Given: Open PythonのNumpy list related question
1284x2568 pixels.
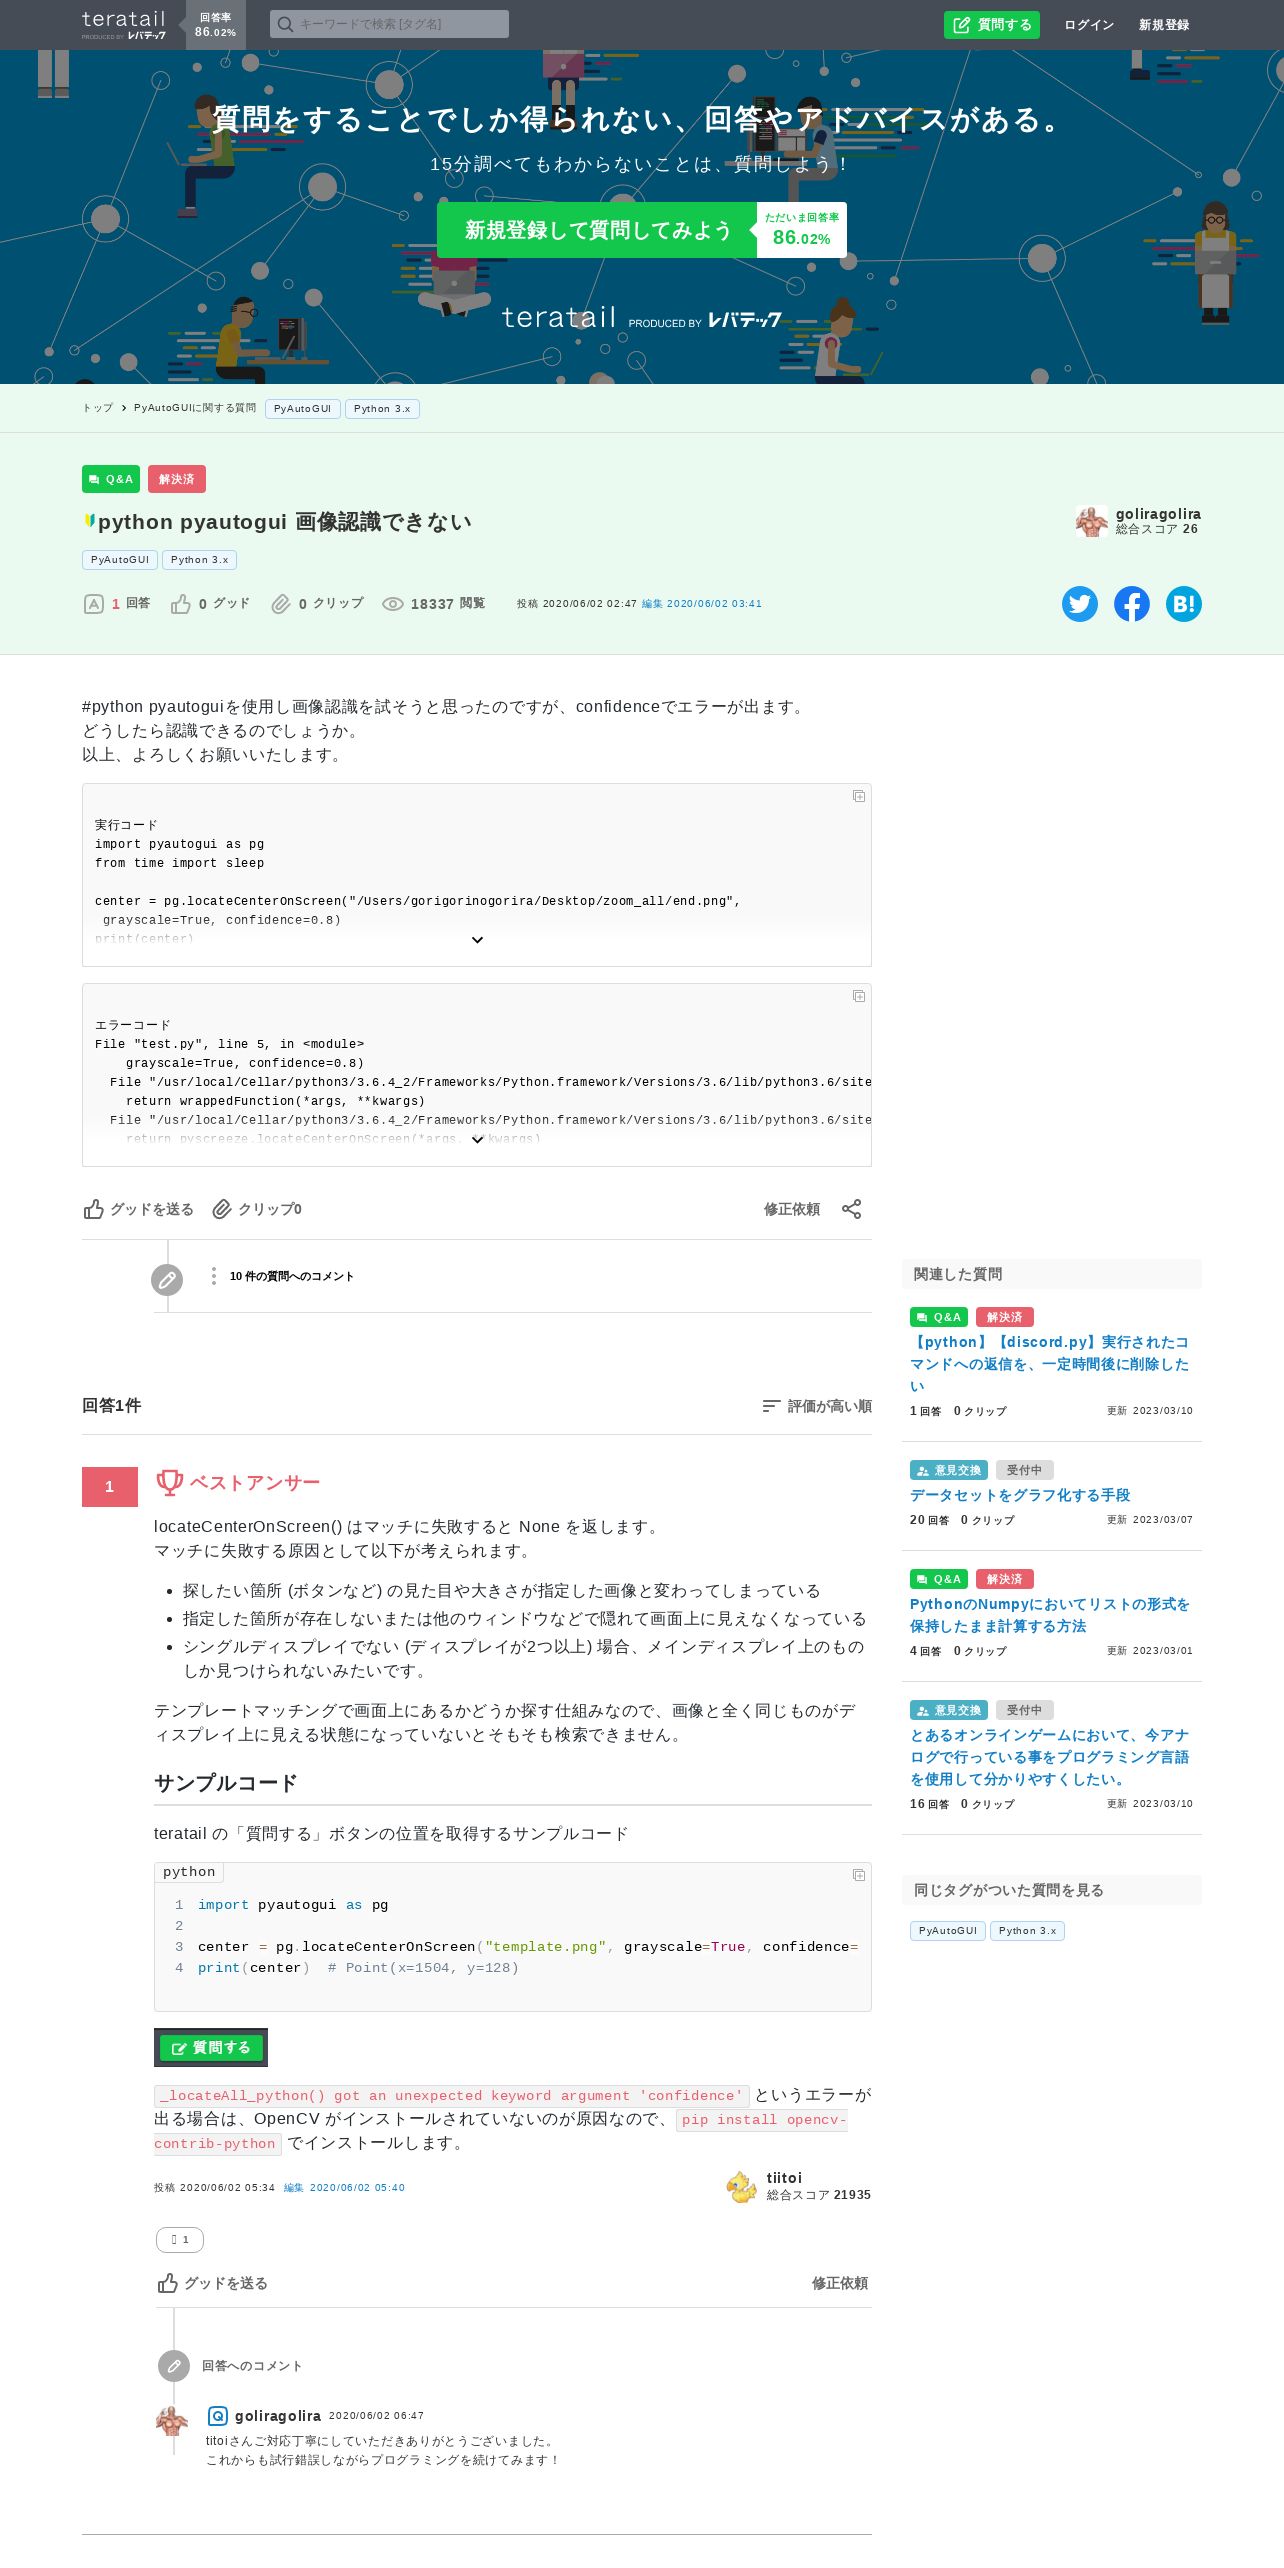Looking at the screenshot, I should pyautogui.click(x=1050, y=1615).
